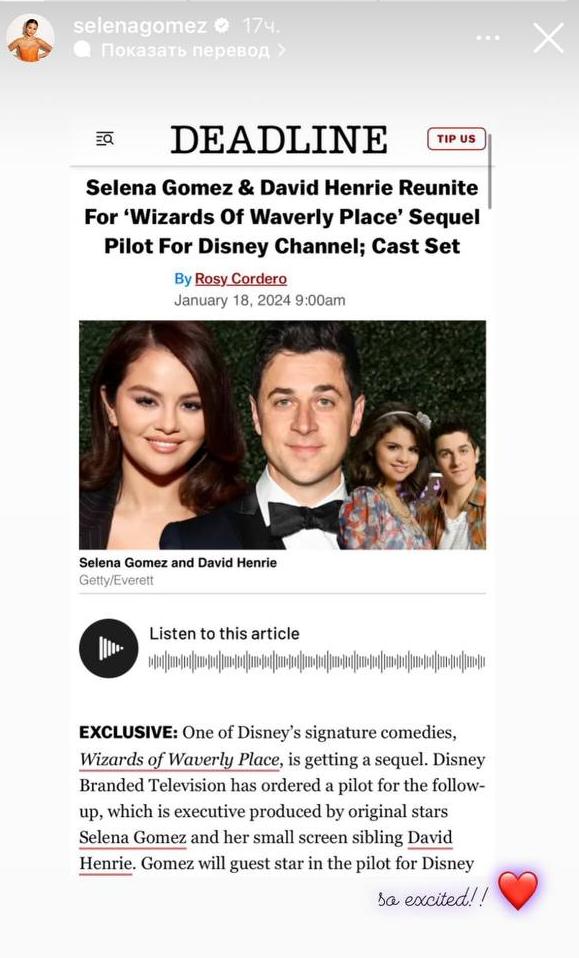
Task: Click the verified badge next to selenagomez
Action: pos(222,26)
